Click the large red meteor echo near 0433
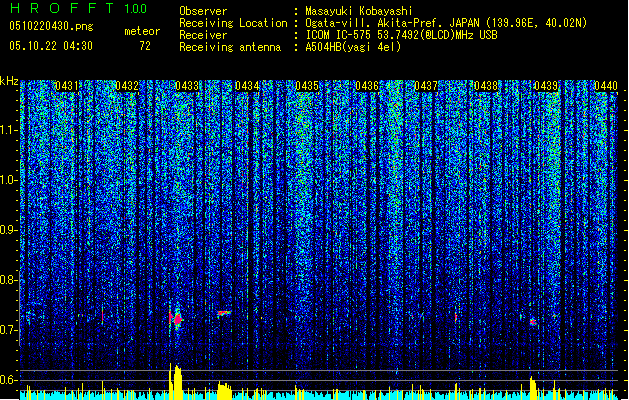This screenshot has width=629, height=400. [176, 319]
